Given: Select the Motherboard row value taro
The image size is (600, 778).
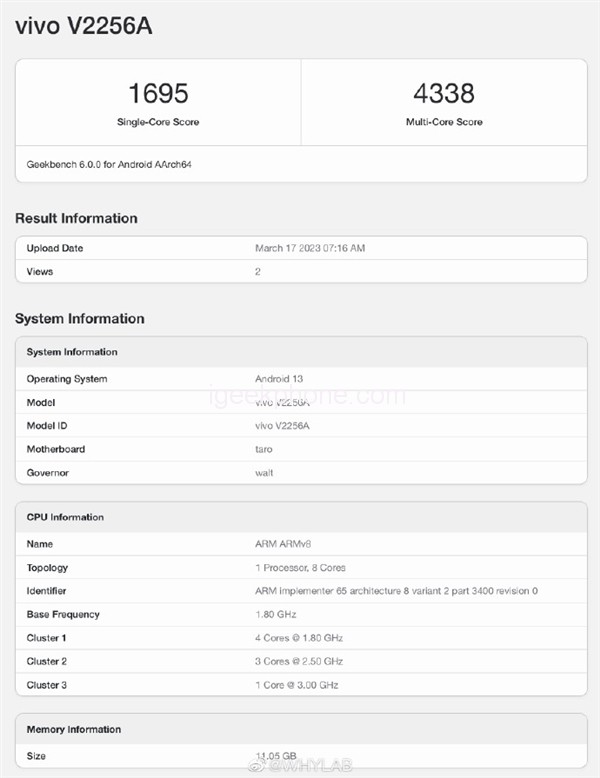Looking at the screenshot, I should pyautogui.click(x=264, y=449).
